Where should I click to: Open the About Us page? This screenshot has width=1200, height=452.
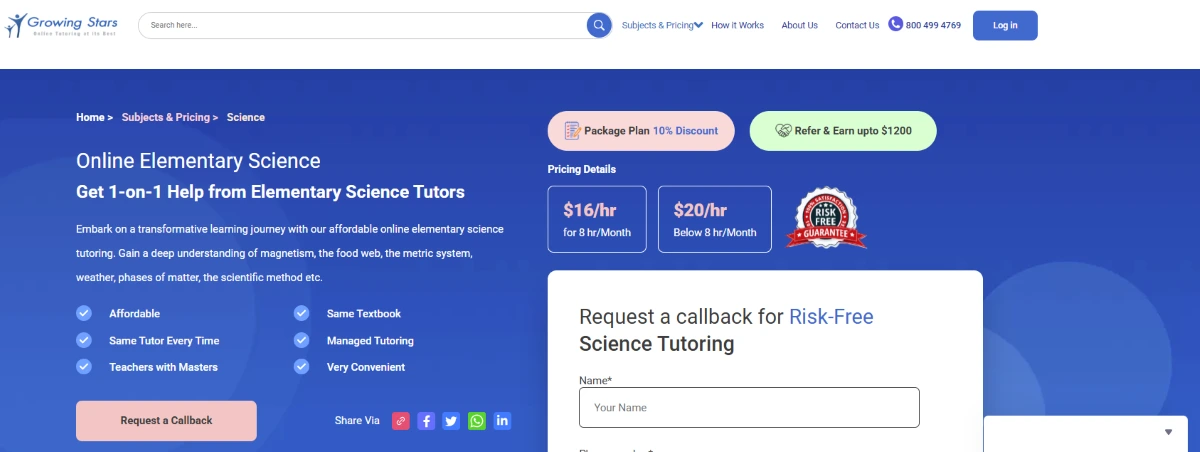point(799,25)
